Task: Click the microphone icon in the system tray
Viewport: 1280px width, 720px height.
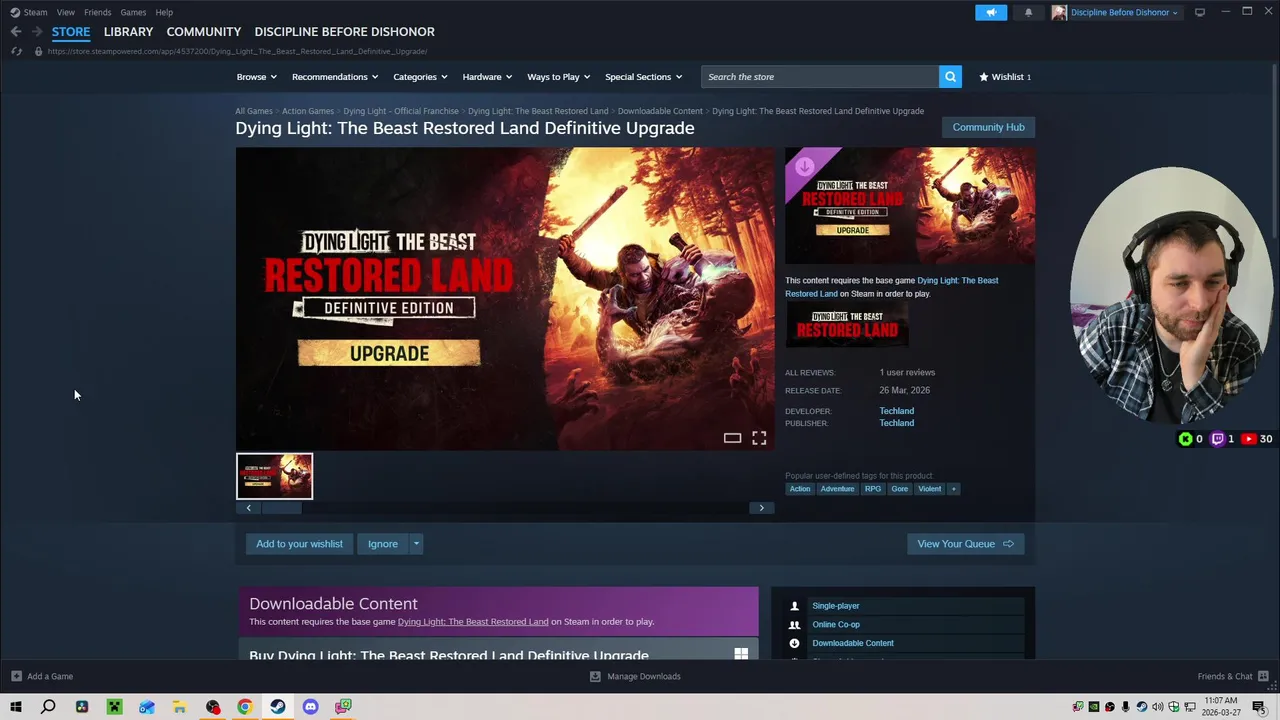Action: point(1126,707)
